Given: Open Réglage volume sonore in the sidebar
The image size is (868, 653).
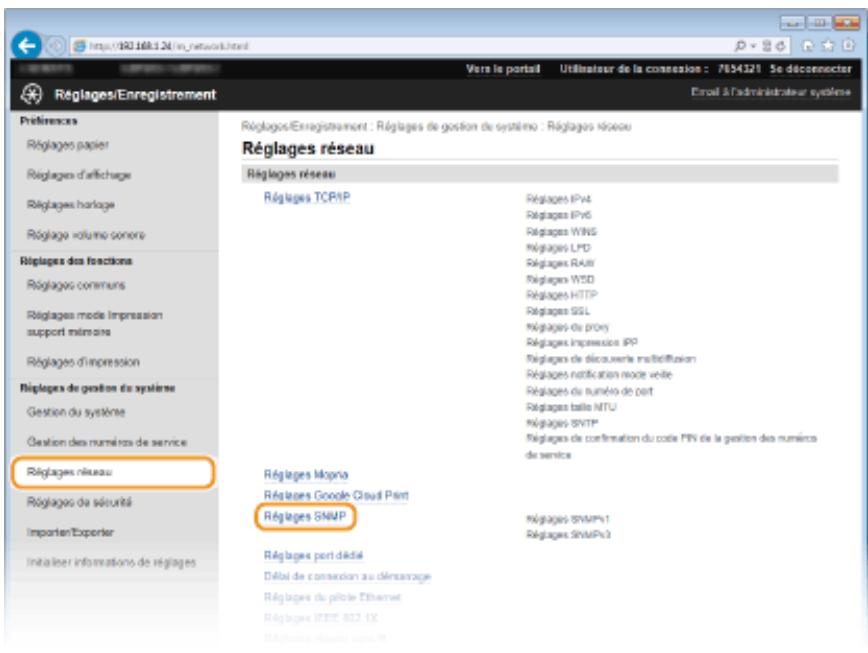Looking at the screenshot, I should pos(86,235).
